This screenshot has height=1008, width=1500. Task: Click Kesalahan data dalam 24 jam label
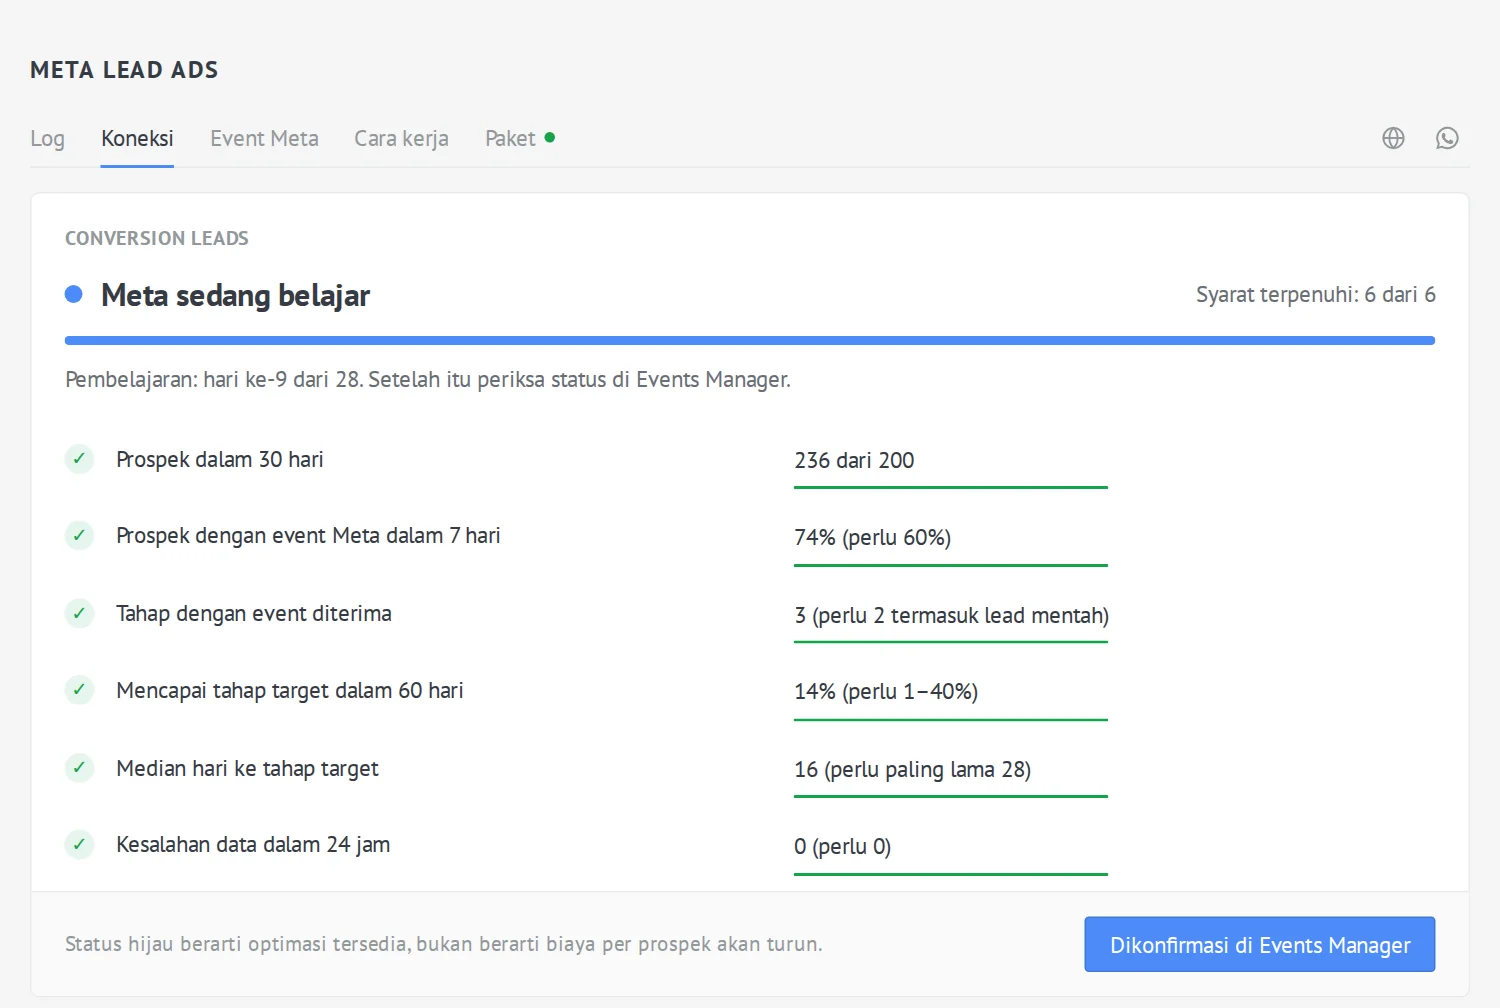click(x=253, y=845)
